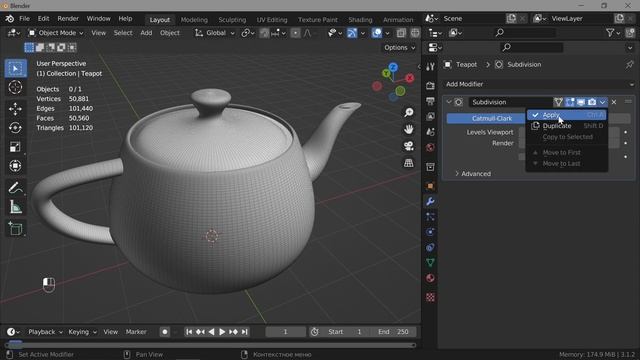640x360 pixels.
Task: Select the Cursor tool
Action: tap(16, 87)
